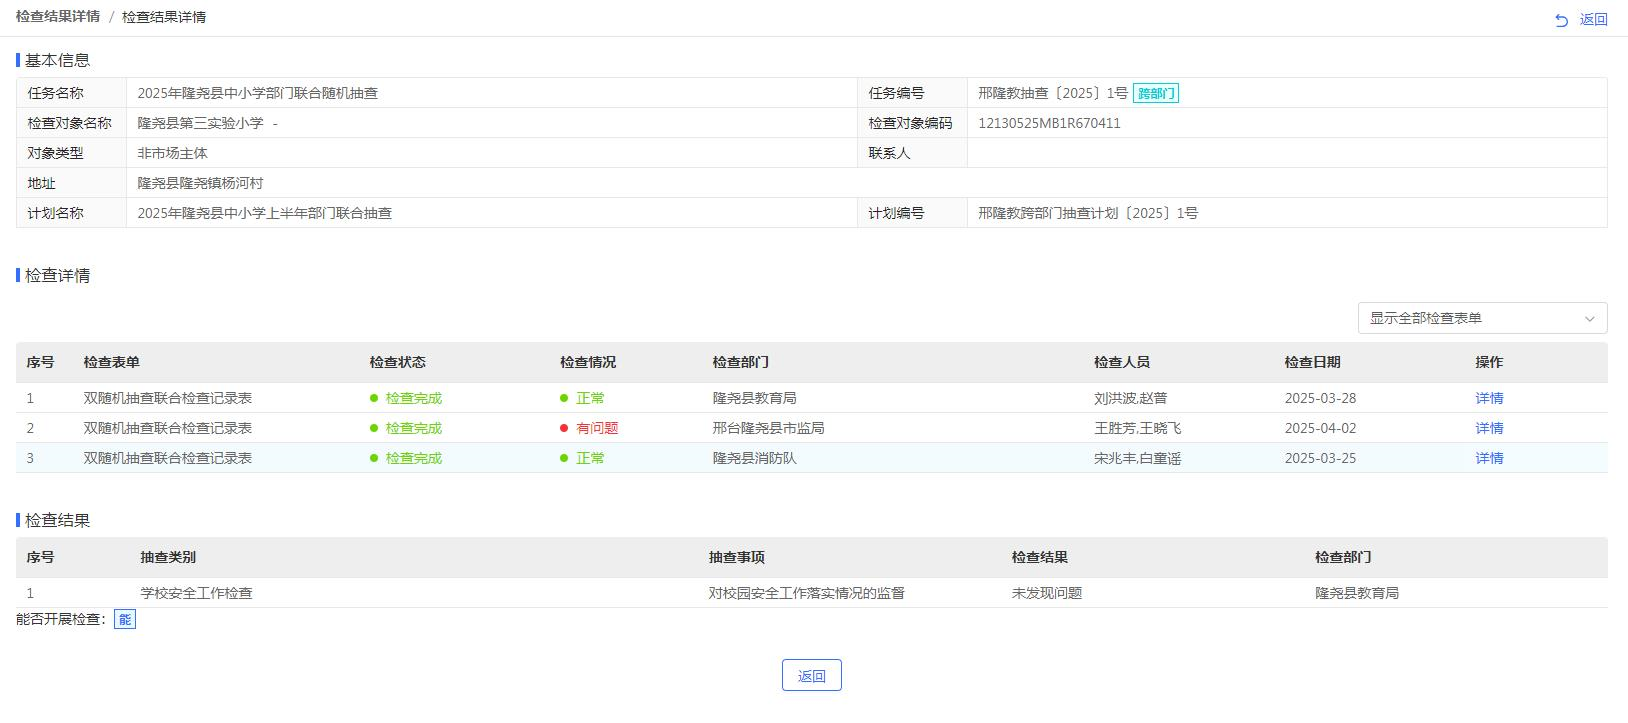Viewport: 1628px width, 723px height.
Task: Click the first 检查结果详情 breadcrumb
Action: tap(58, 17)
